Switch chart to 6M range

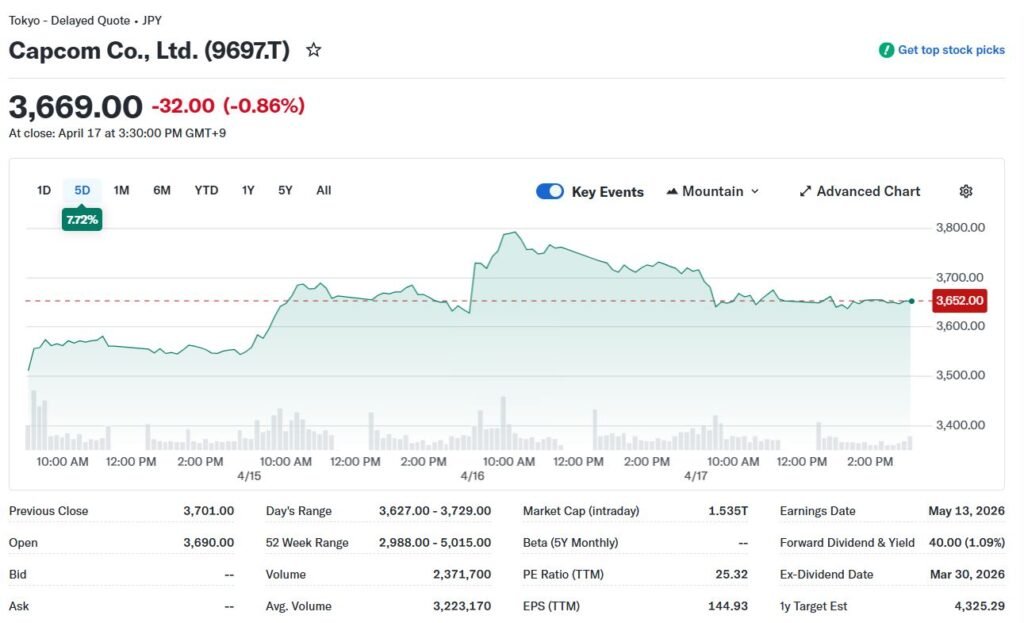point(162,190)
